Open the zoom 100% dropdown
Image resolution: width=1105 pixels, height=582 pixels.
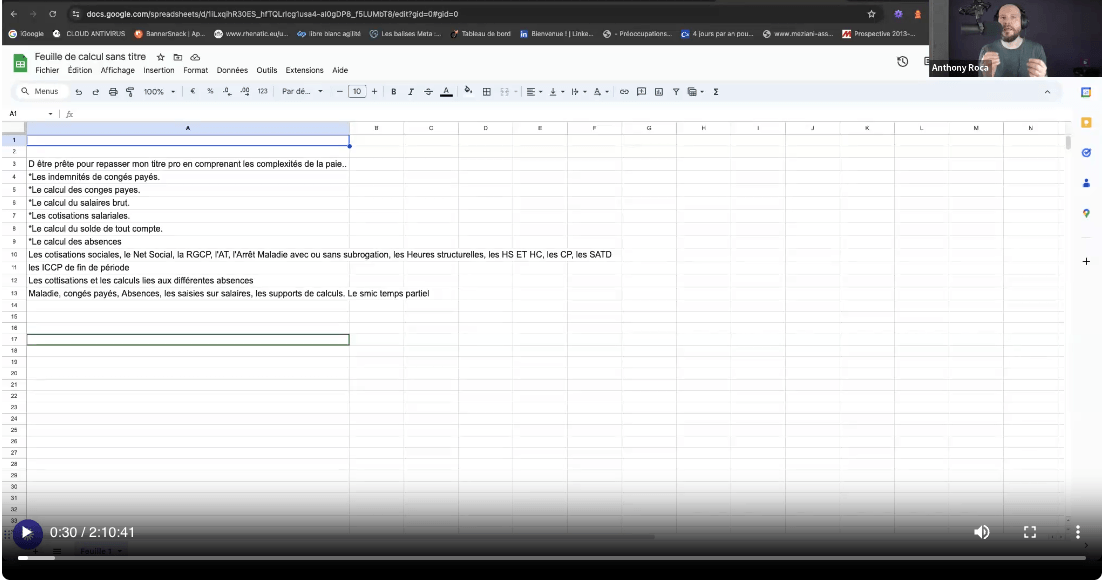(158, 92)
